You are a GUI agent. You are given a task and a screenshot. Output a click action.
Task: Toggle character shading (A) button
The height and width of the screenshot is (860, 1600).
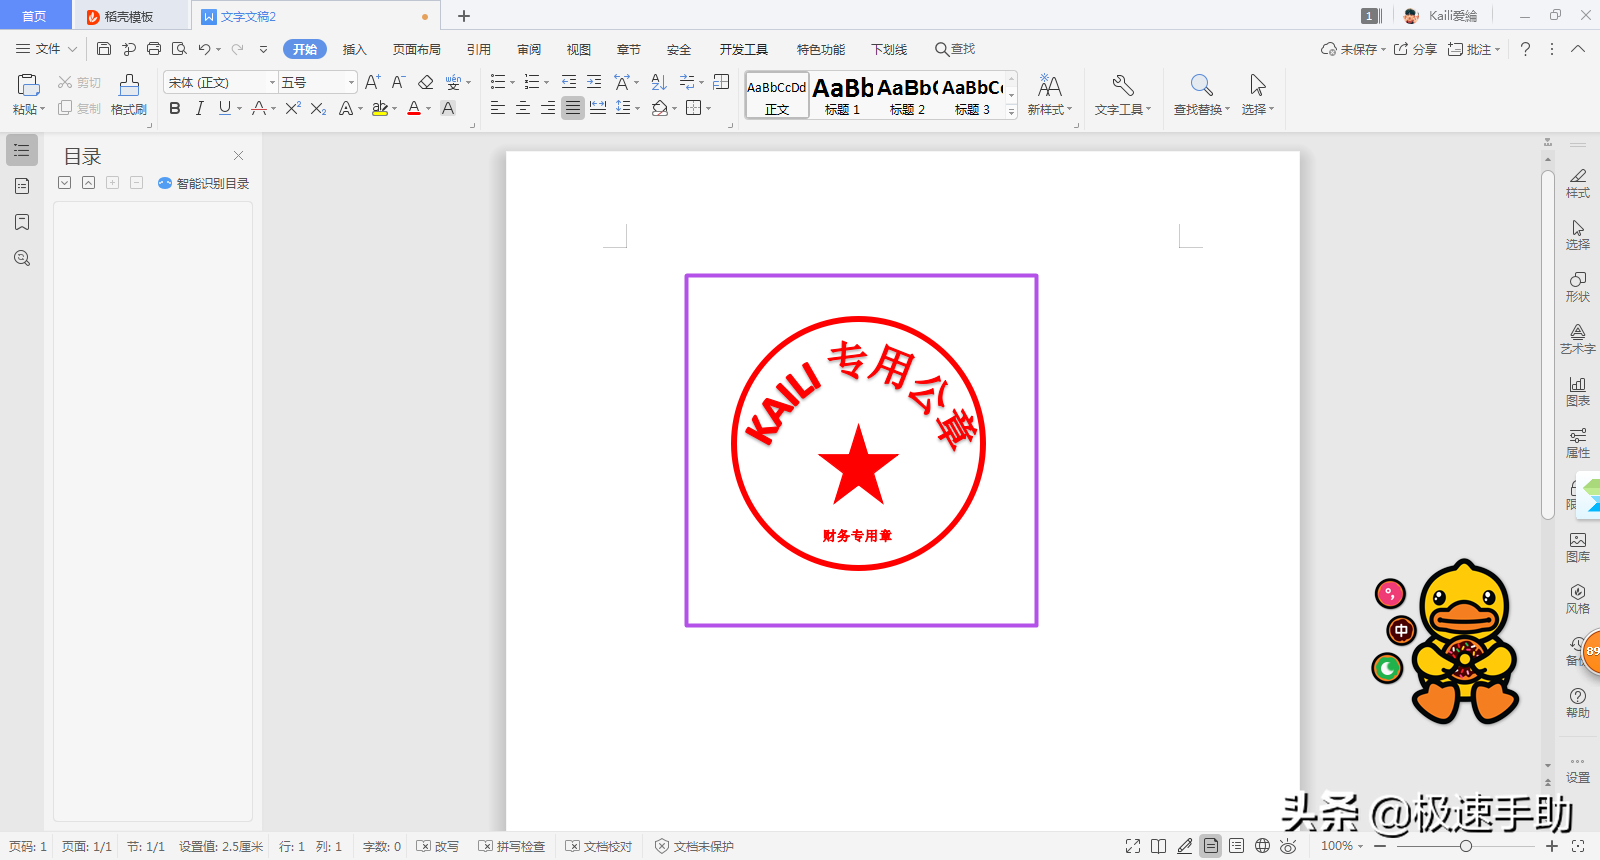[448, 108]
